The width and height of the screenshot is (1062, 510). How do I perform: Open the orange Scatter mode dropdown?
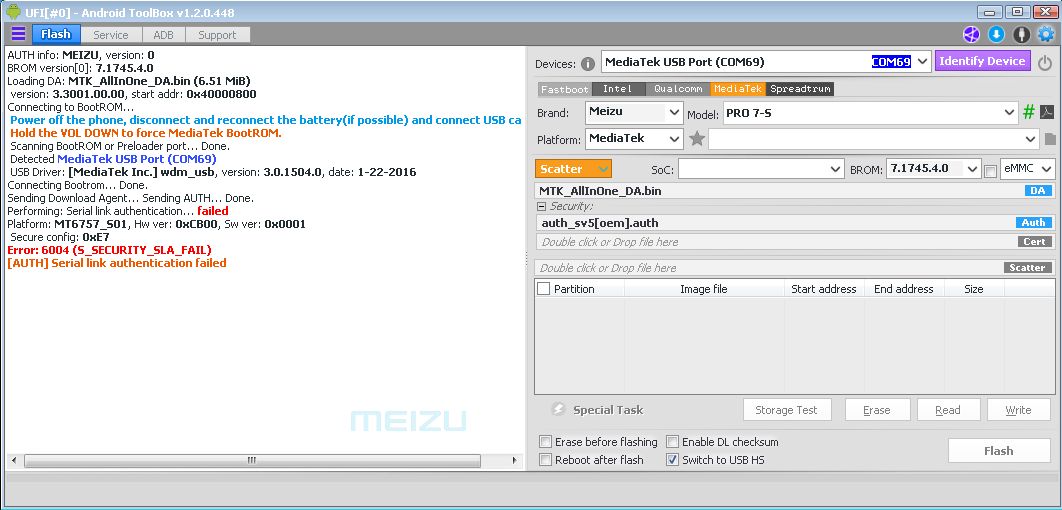(x=573, y=169)
